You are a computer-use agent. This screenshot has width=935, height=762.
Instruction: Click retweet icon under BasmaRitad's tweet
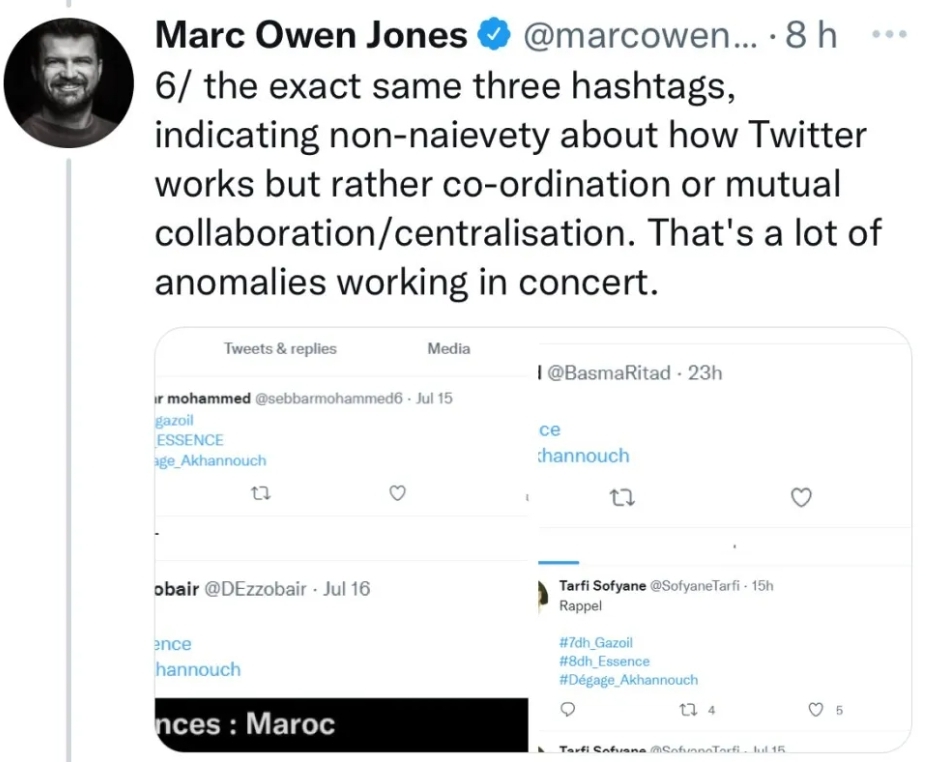coord(621,497)
